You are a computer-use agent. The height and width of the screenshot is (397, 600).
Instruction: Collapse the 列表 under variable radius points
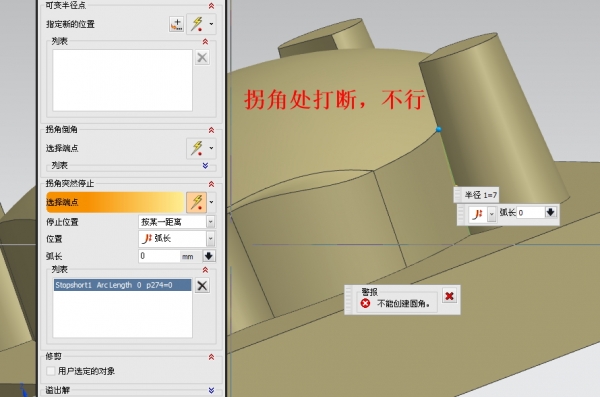click(205, 41)
